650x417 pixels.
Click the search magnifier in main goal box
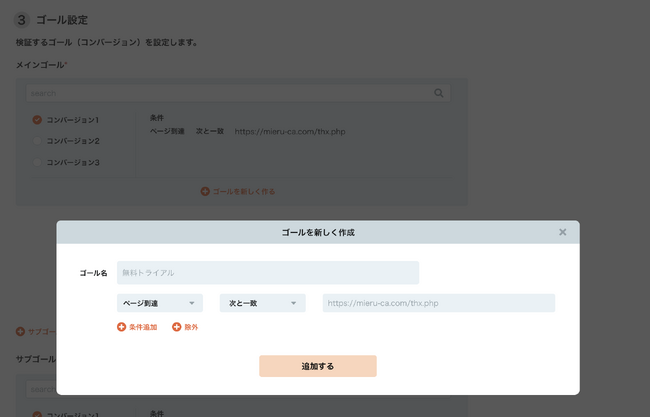point(439,93)
